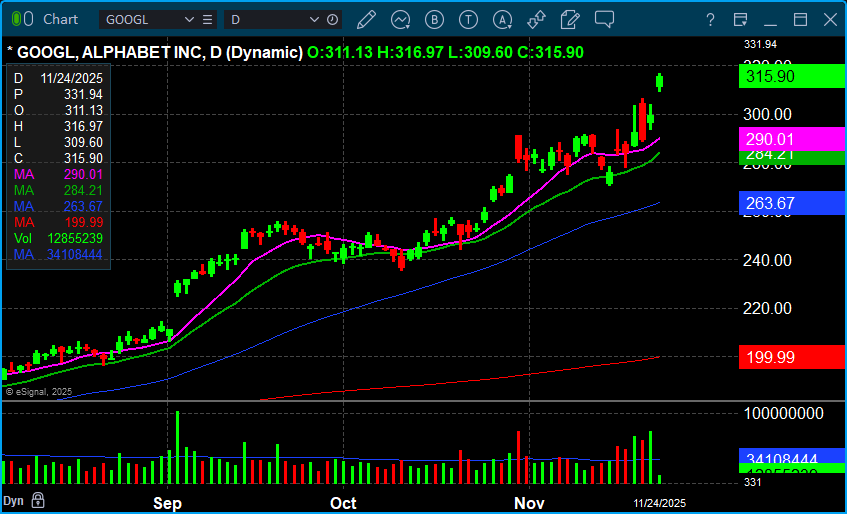This screenshot has width=847, height=514.
Task: Click into the GOOGL symbol input field
Action: coord(141,20)
